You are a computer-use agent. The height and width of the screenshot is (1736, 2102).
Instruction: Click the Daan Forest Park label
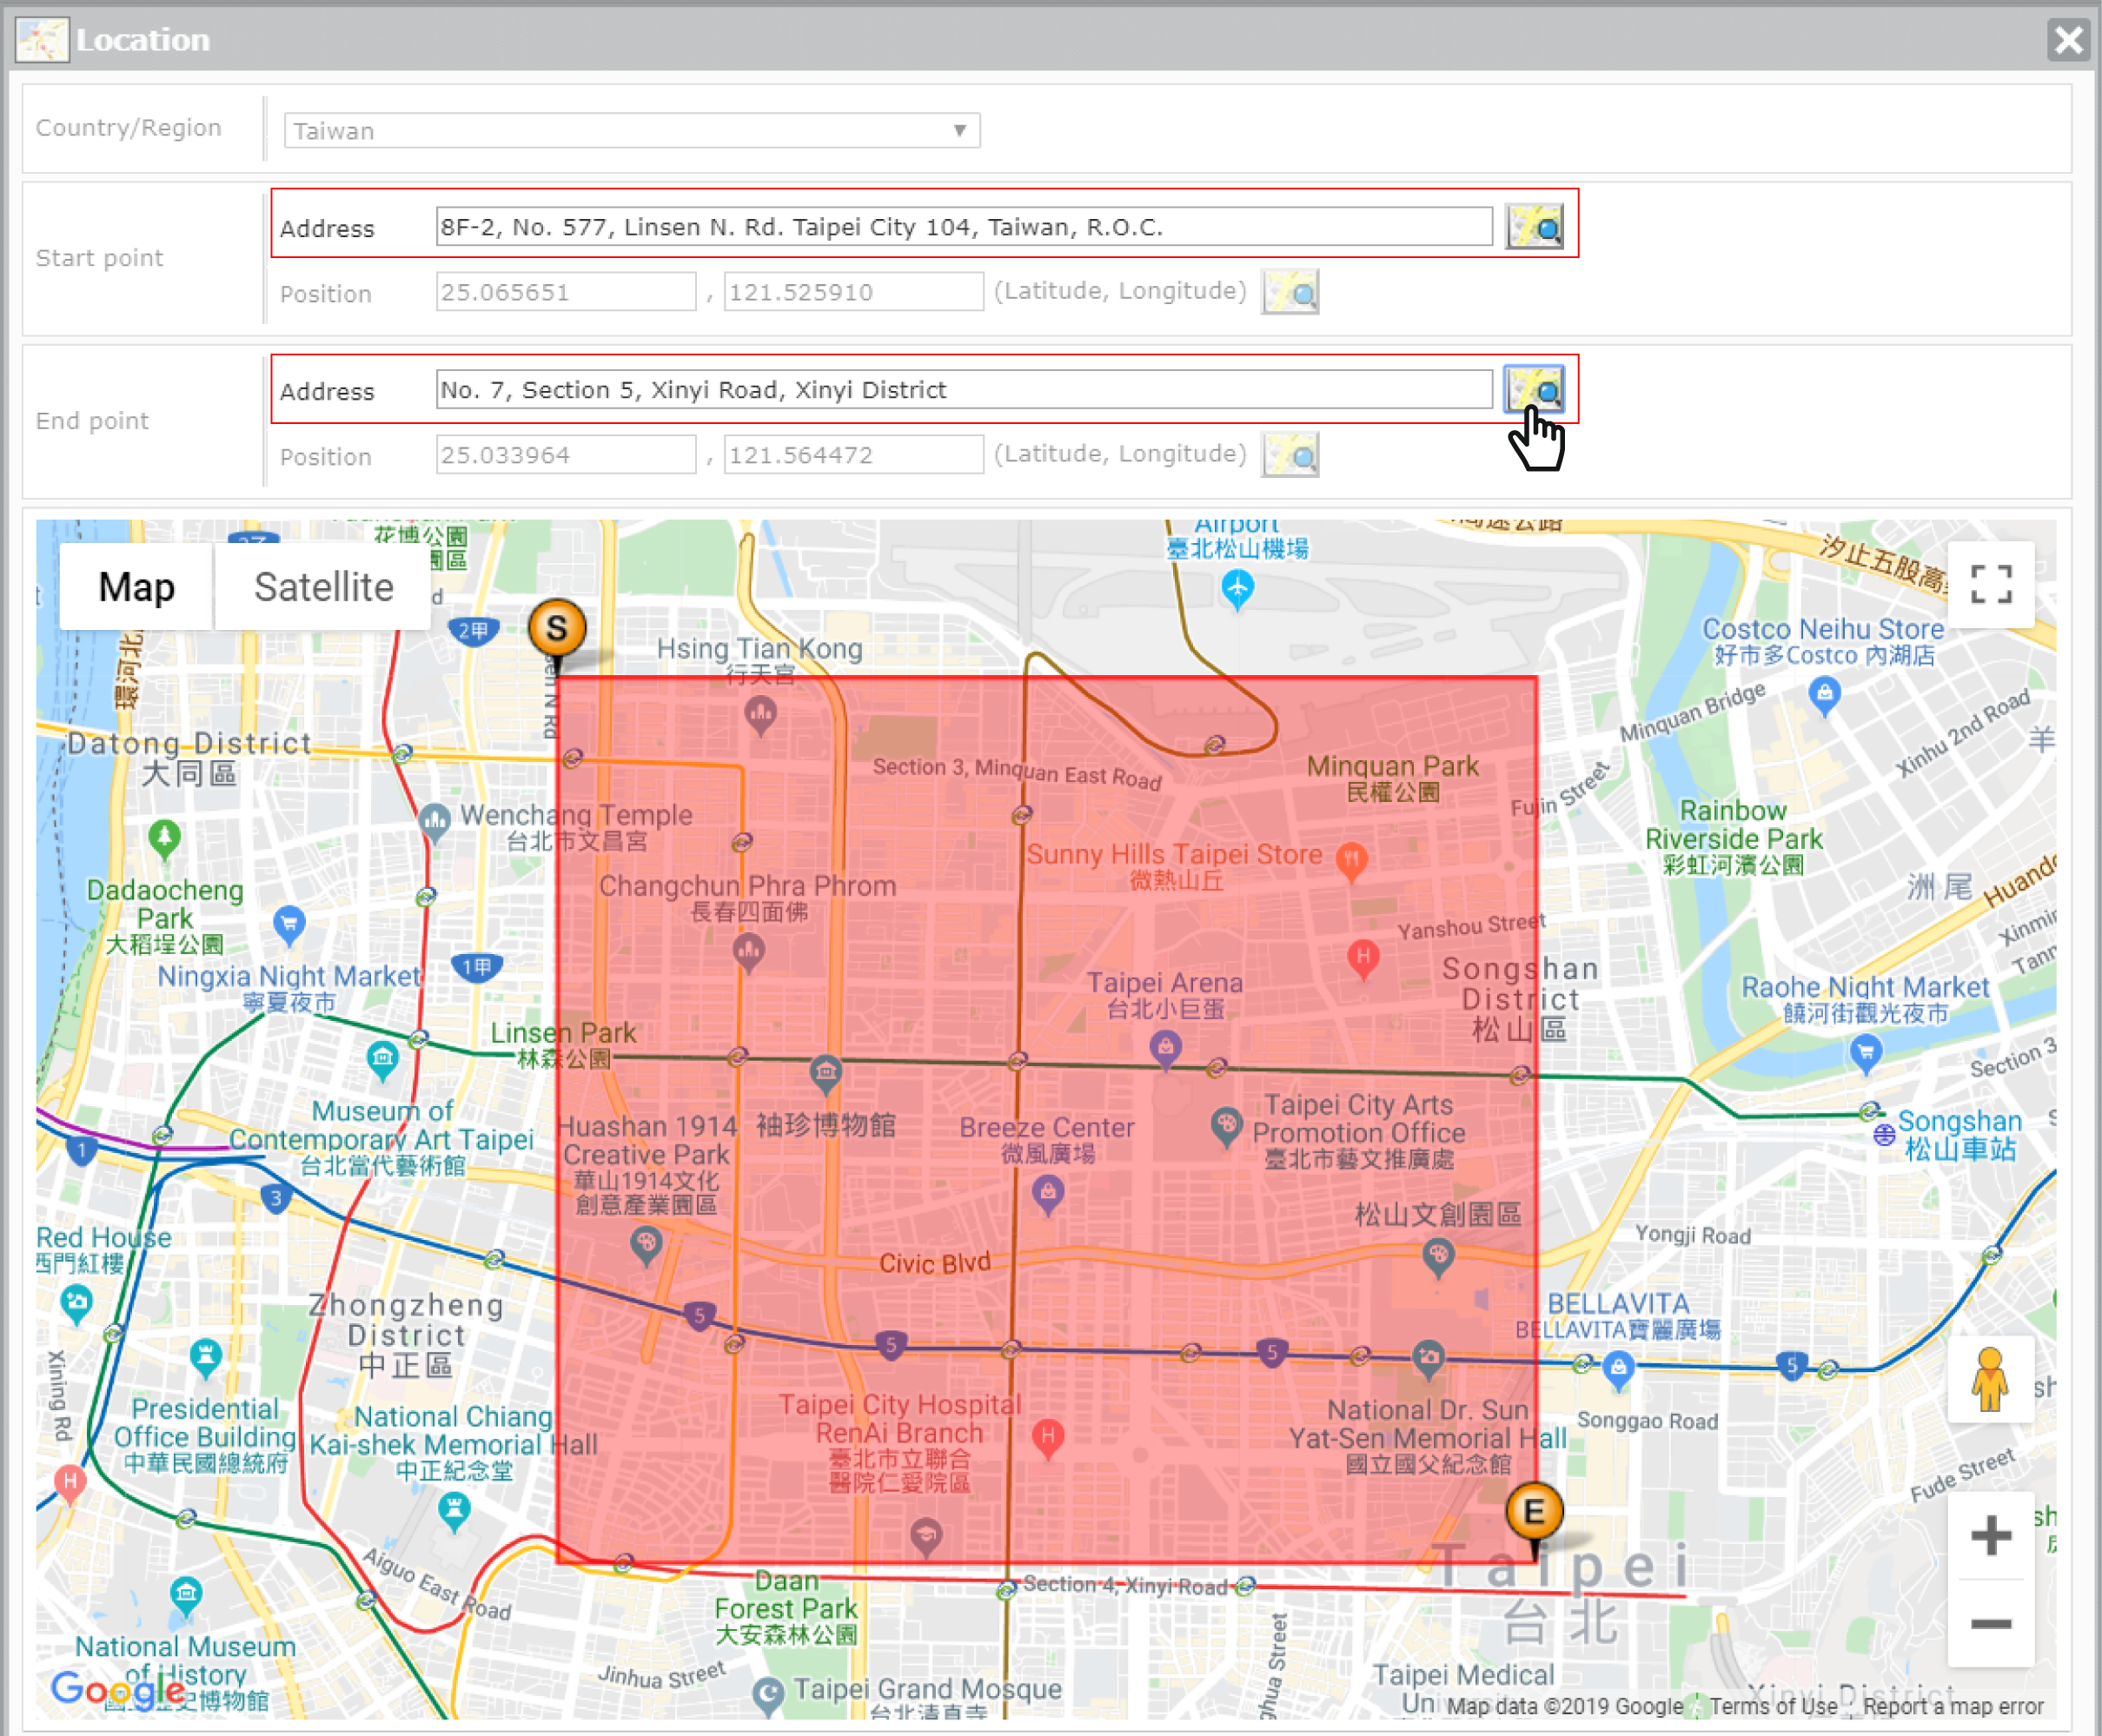click(x=786, y=1608)
